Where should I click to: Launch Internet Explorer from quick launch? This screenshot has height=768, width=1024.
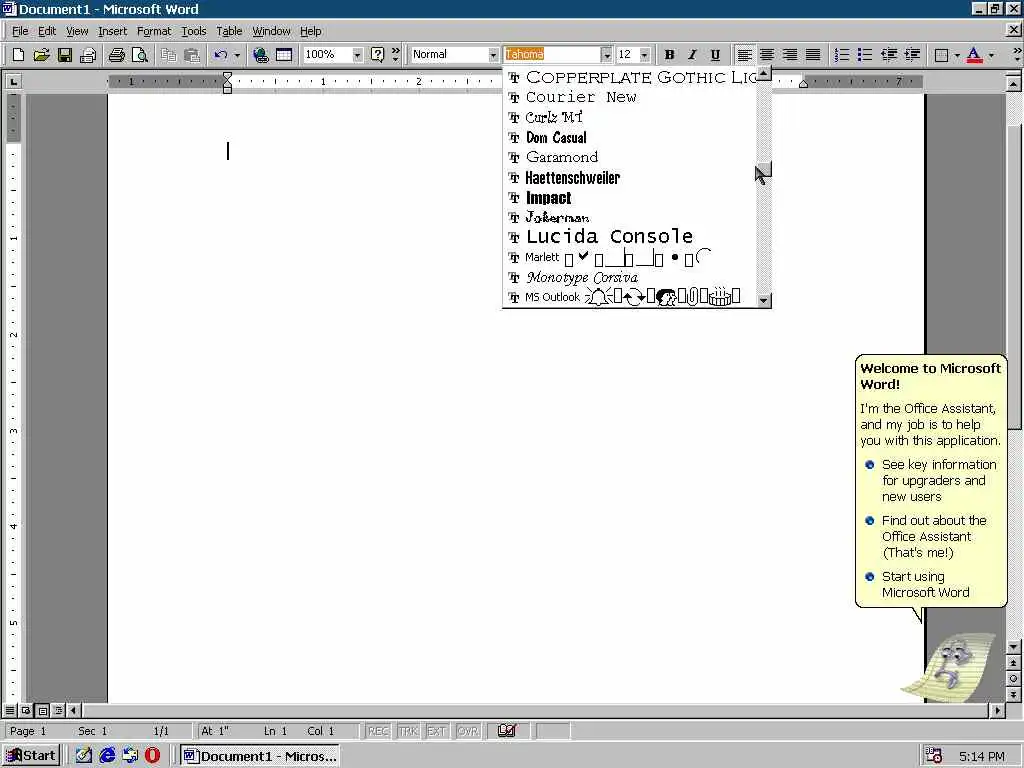(x=108, y=756)
